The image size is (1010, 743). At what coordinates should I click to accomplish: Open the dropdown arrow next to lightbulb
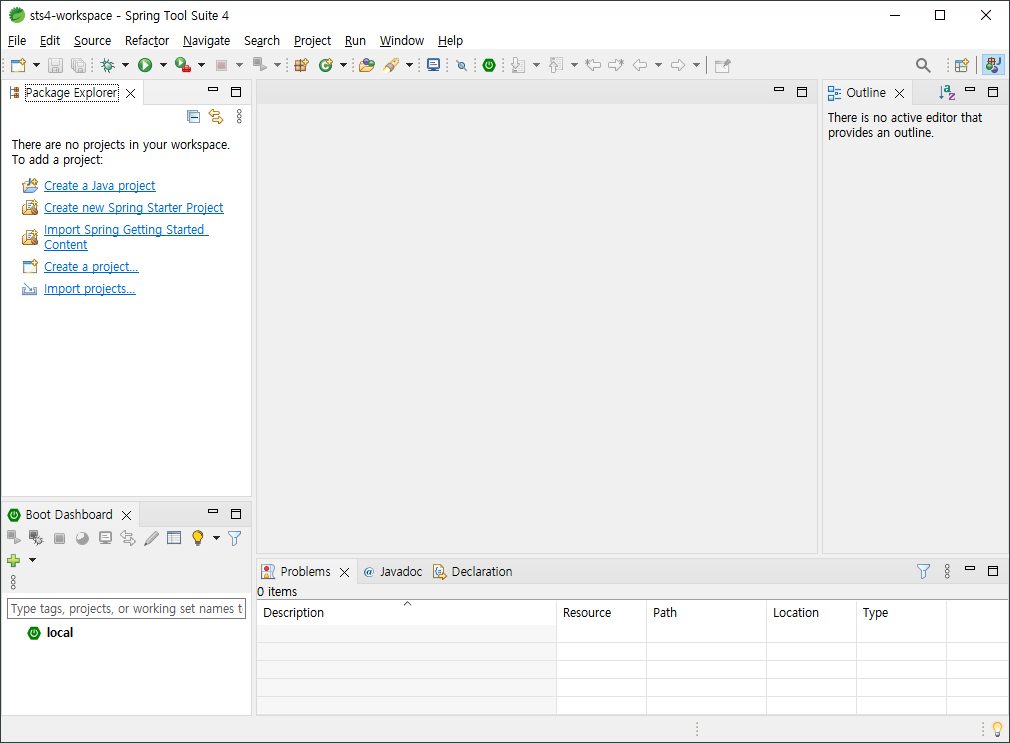point(216,538)
